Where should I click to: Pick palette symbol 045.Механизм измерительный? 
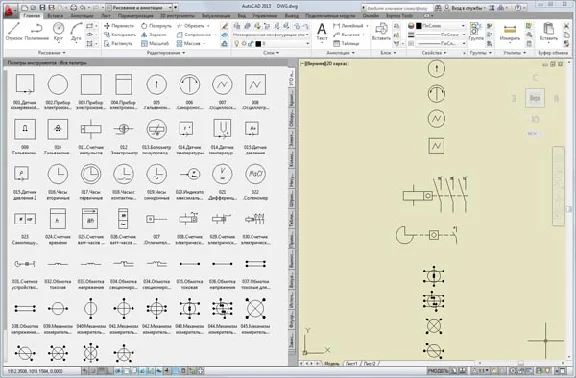[256, 316]
